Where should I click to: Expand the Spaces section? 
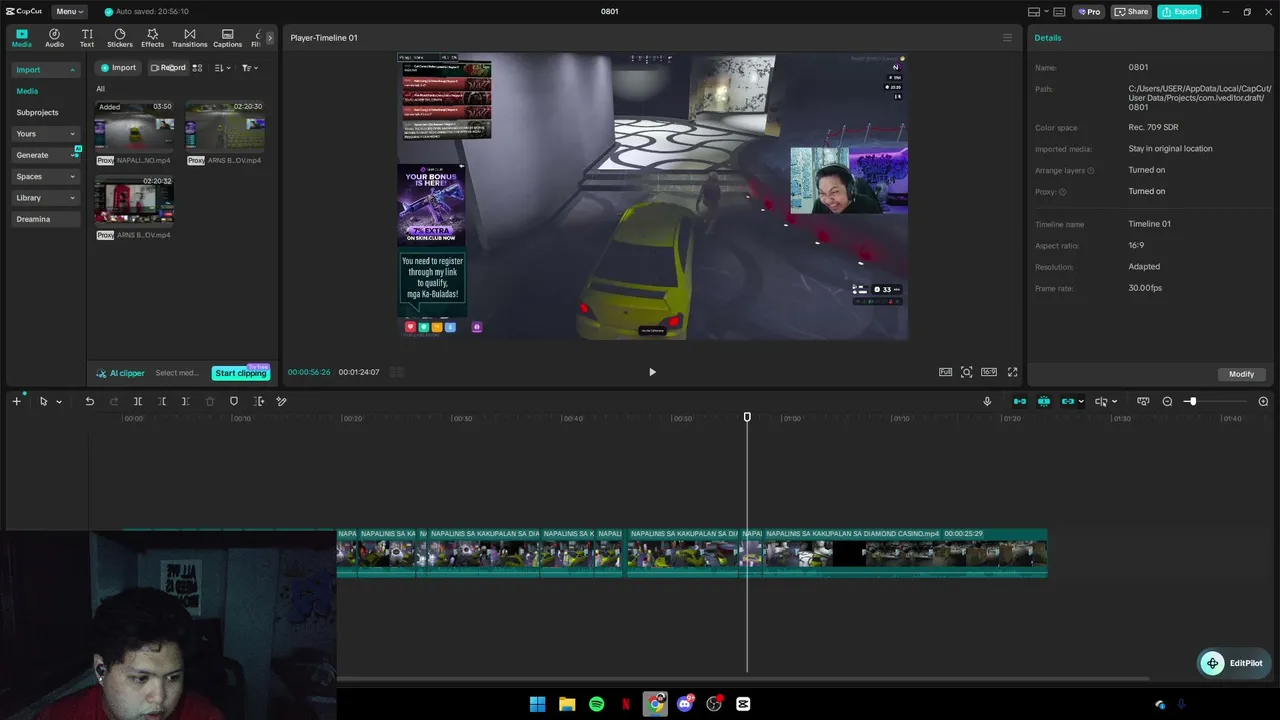tap(45, 177)
